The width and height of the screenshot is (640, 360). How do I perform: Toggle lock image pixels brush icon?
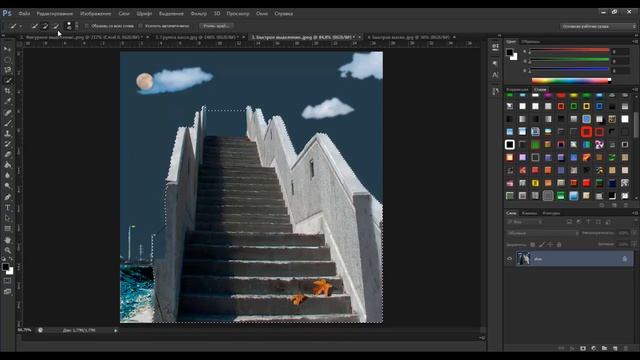click(542, 244)
